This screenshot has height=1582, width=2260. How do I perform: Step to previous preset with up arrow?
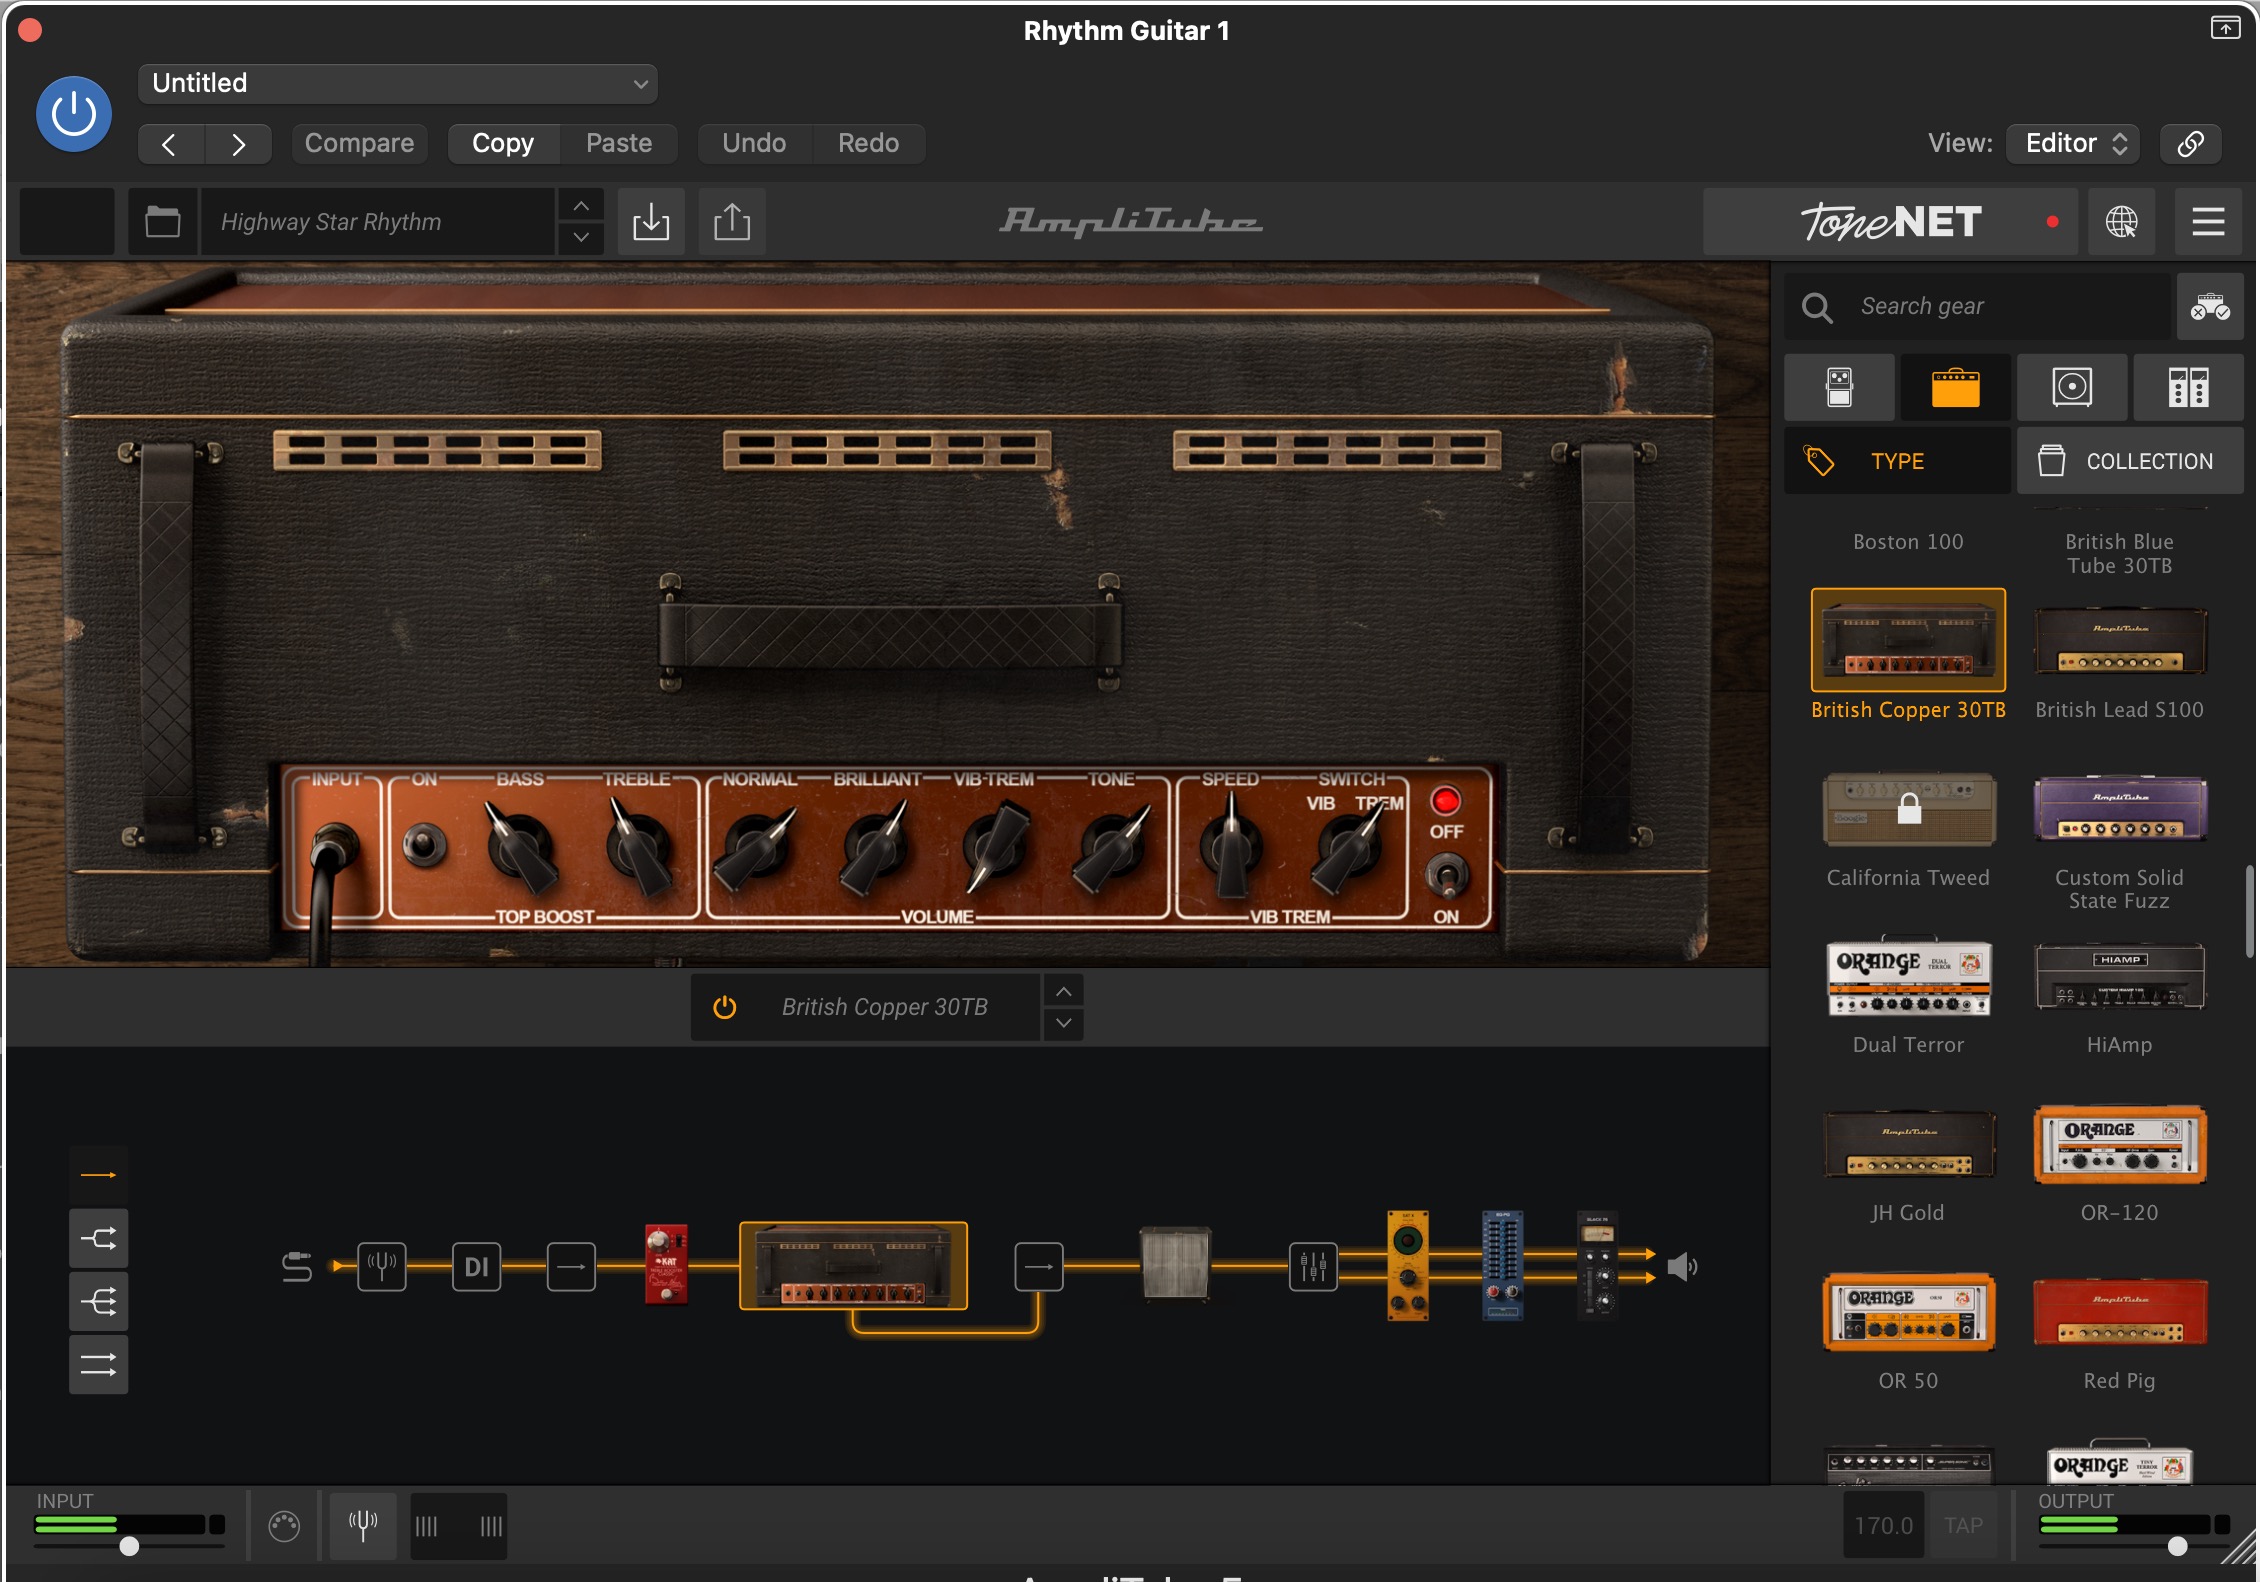(x=581, y=206)
